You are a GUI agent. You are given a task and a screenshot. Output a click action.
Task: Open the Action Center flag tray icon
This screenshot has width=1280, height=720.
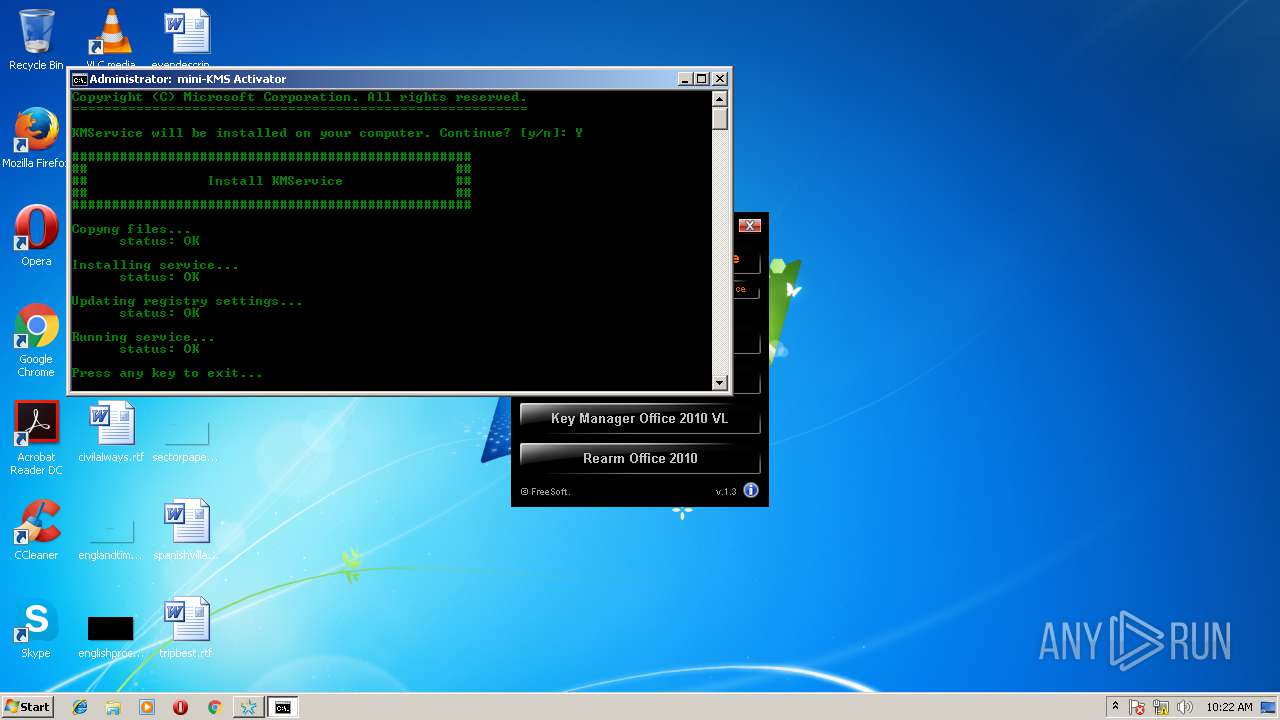click(1137, 707)
